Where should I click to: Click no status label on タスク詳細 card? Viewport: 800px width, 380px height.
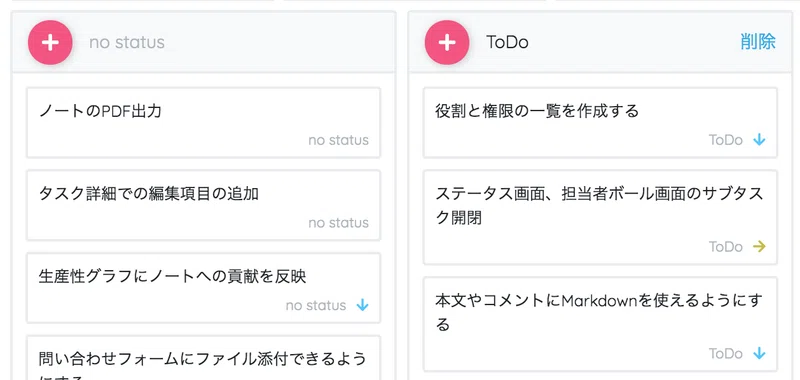(338, 223)
